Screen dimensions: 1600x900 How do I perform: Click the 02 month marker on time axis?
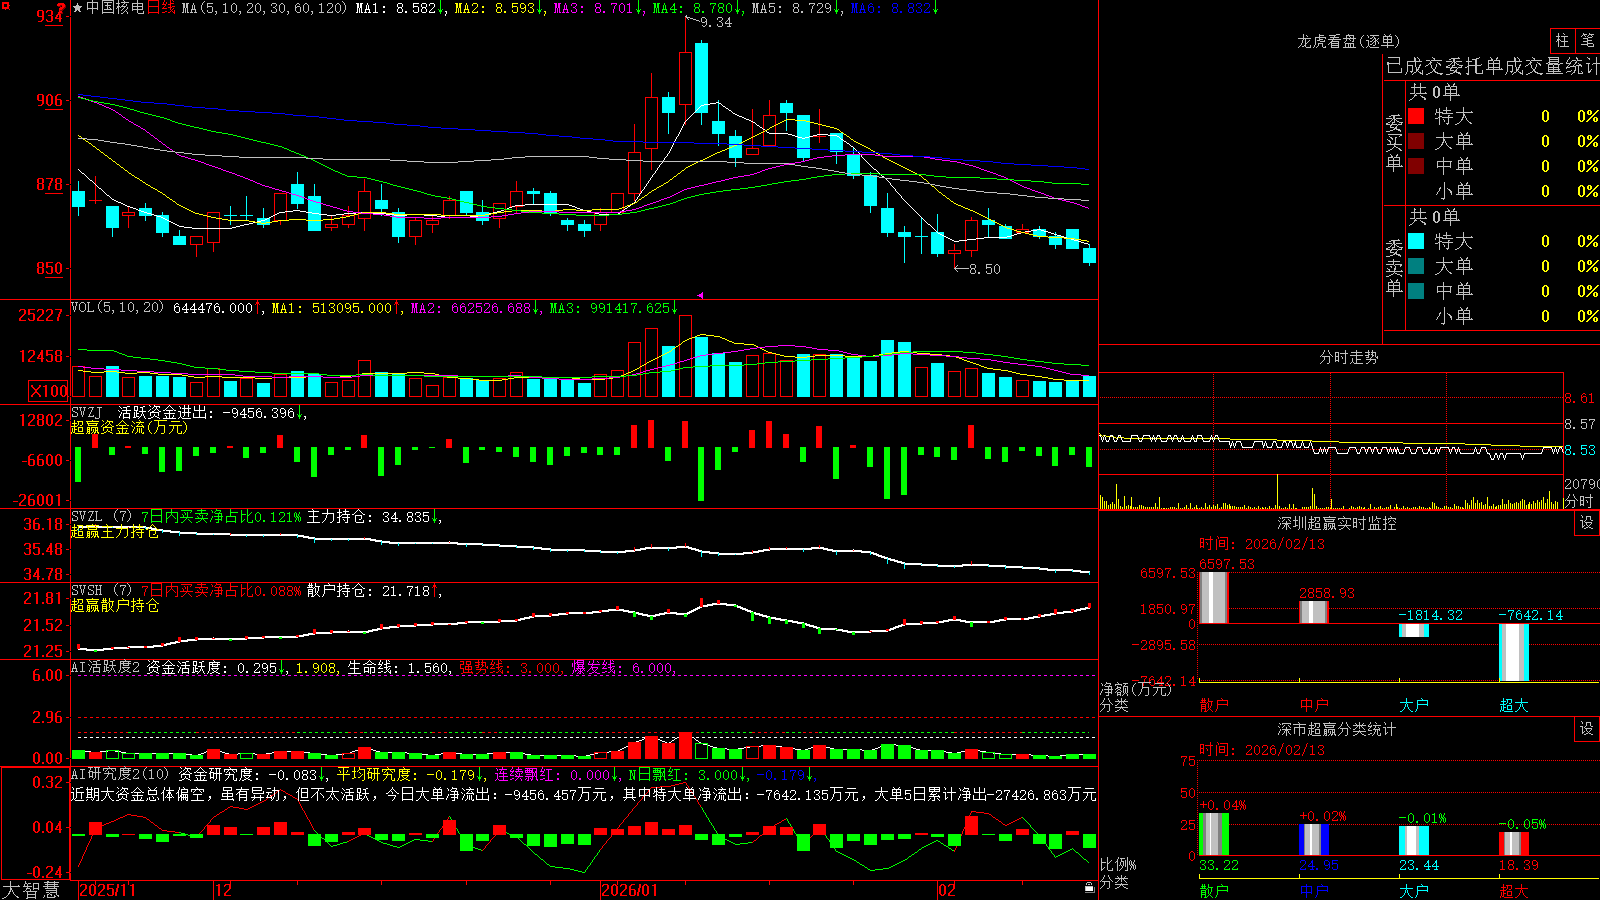tap(947, 890)
